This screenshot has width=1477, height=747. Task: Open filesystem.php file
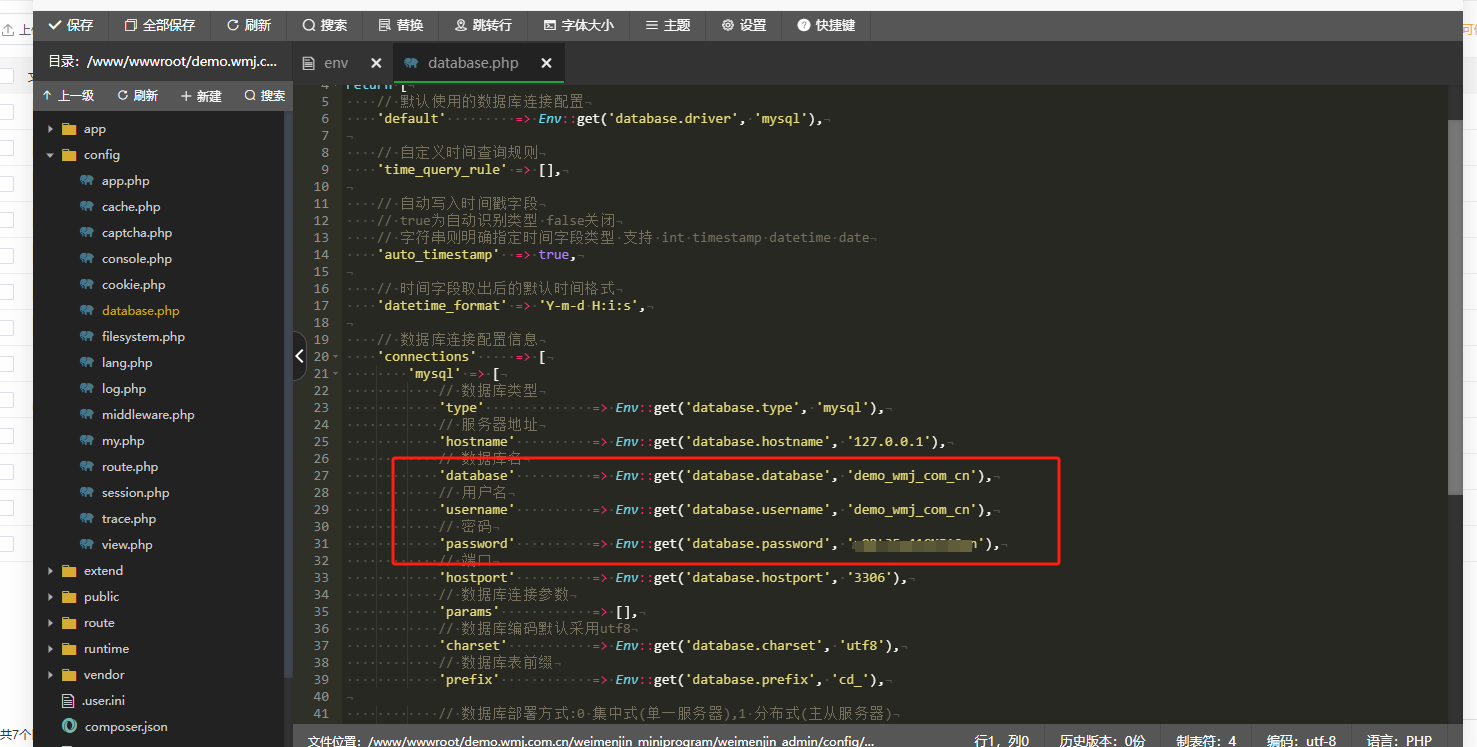click(x=143, y=337)
